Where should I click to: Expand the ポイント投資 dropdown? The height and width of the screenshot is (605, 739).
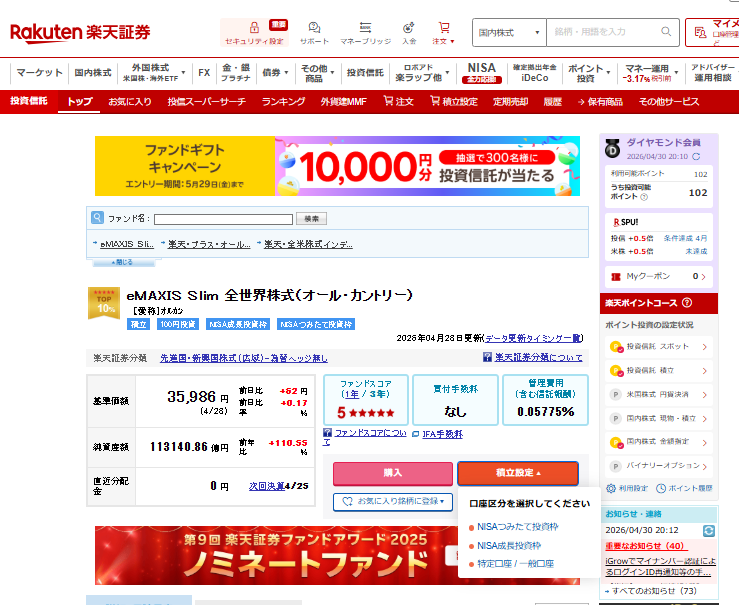(608, 73)
